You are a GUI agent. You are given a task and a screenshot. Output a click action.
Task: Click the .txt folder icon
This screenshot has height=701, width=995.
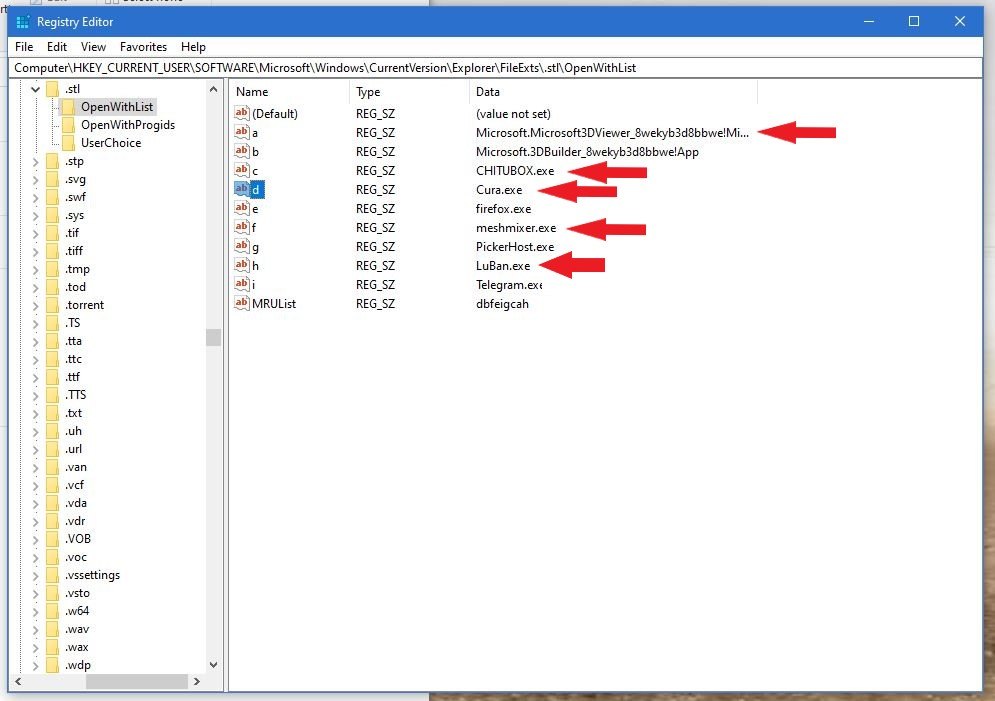53,413
